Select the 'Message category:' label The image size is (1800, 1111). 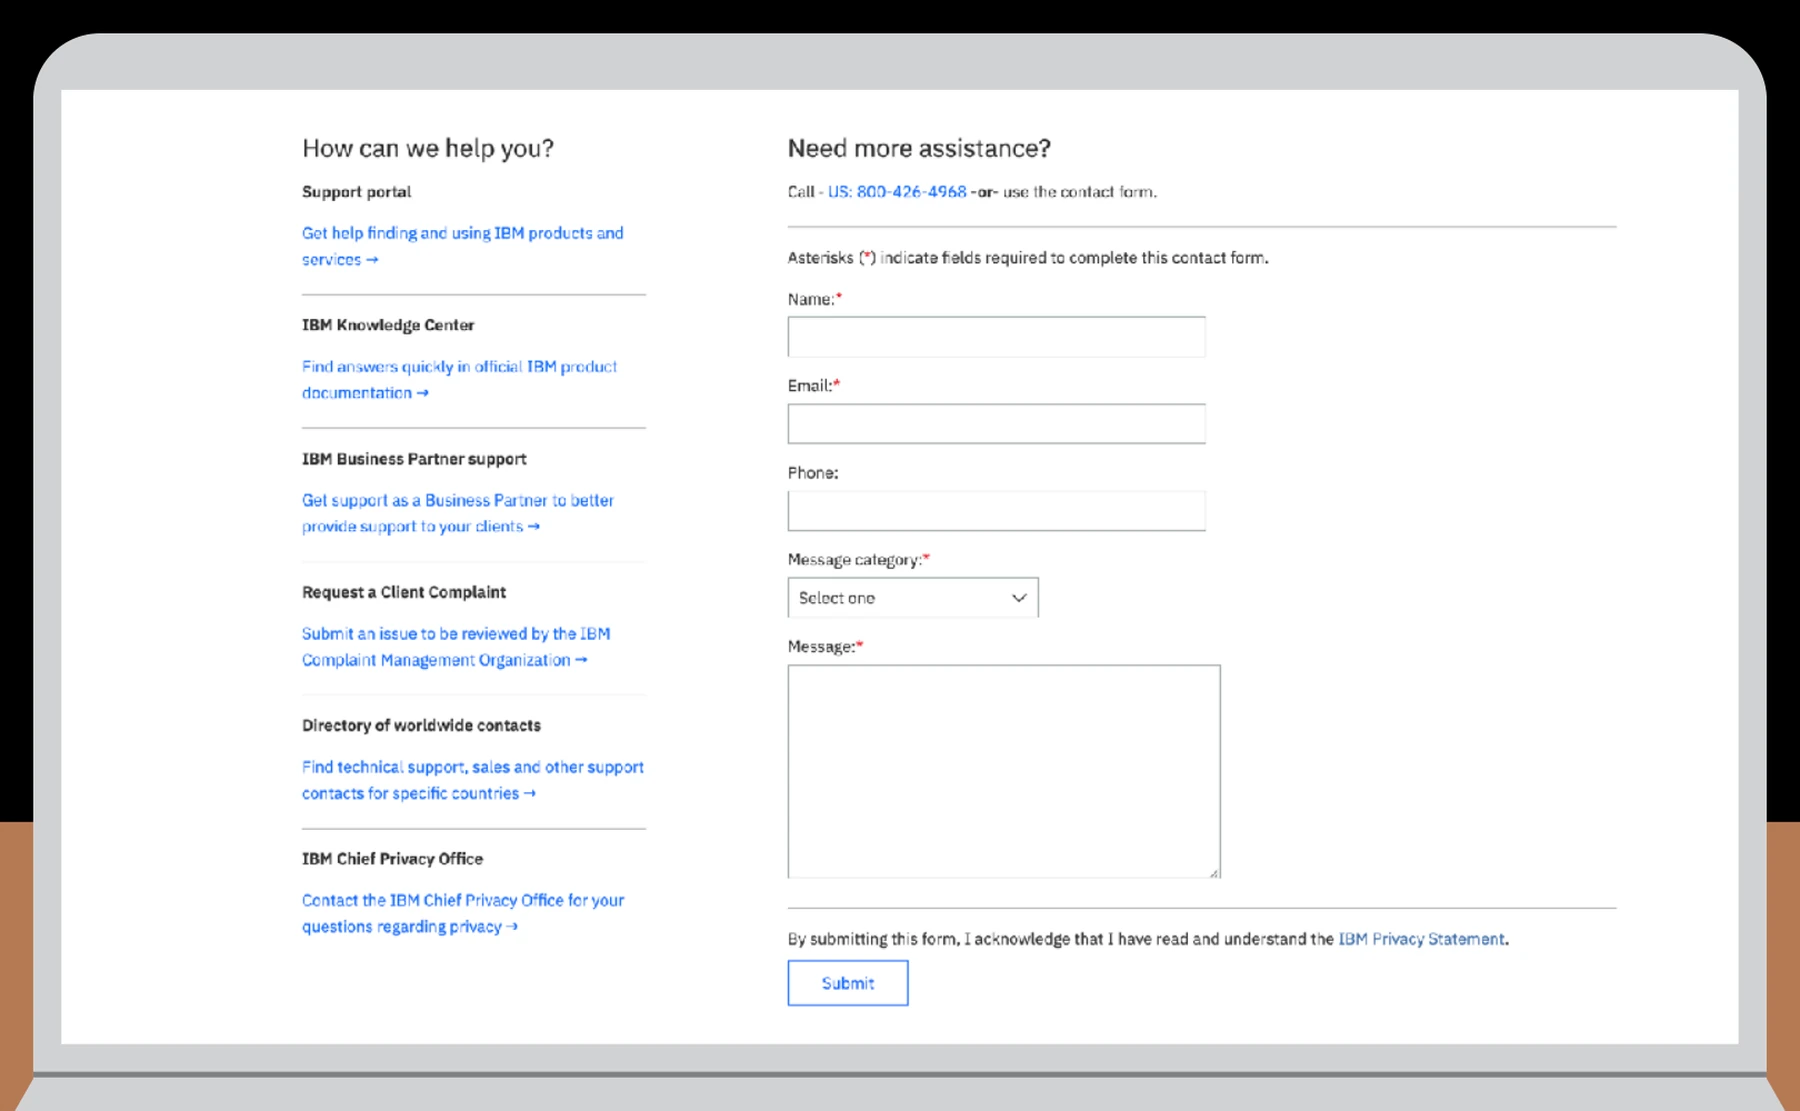tap(858, 560)
